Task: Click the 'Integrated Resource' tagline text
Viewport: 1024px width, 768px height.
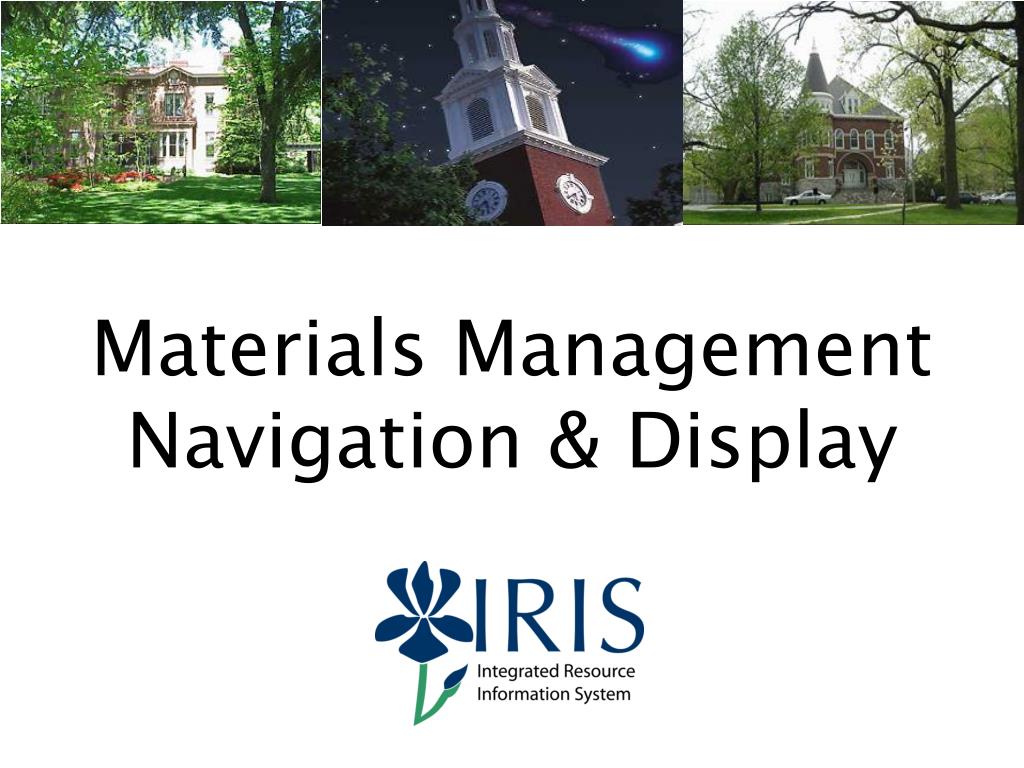Action: coord(556,672)
